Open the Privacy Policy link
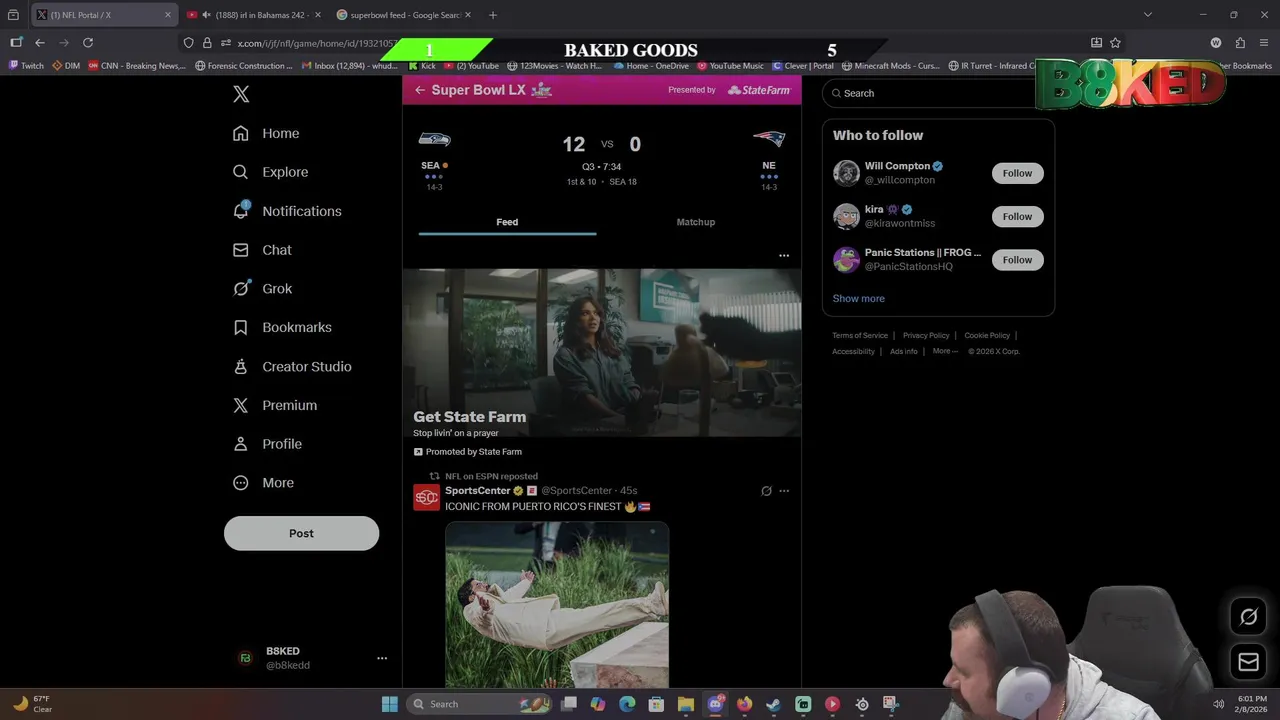This screenshot has height=720, width=1280. click(926, 335)
